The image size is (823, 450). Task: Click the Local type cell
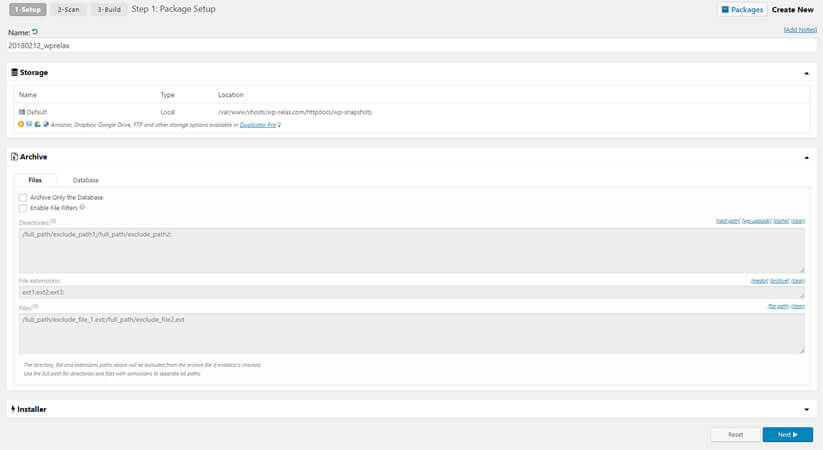[x=167, y=112]
